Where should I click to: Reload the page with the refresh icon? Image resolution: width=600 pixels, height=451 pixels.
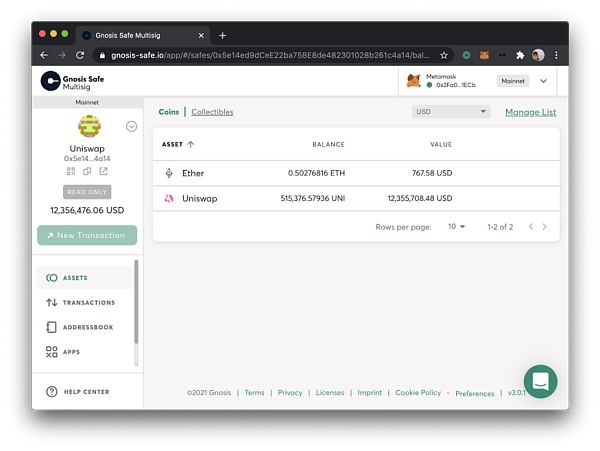click(80, 55)
